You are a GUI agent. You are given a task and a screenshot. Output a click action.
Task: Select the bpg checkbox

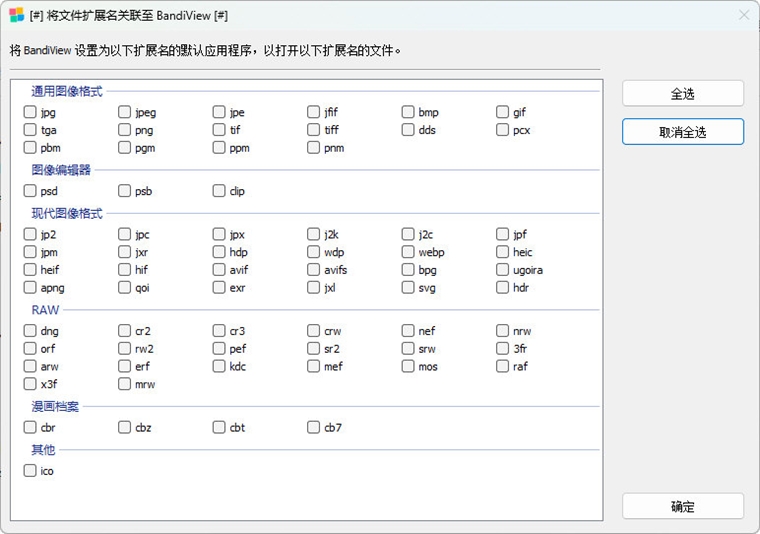coord(408,269)
